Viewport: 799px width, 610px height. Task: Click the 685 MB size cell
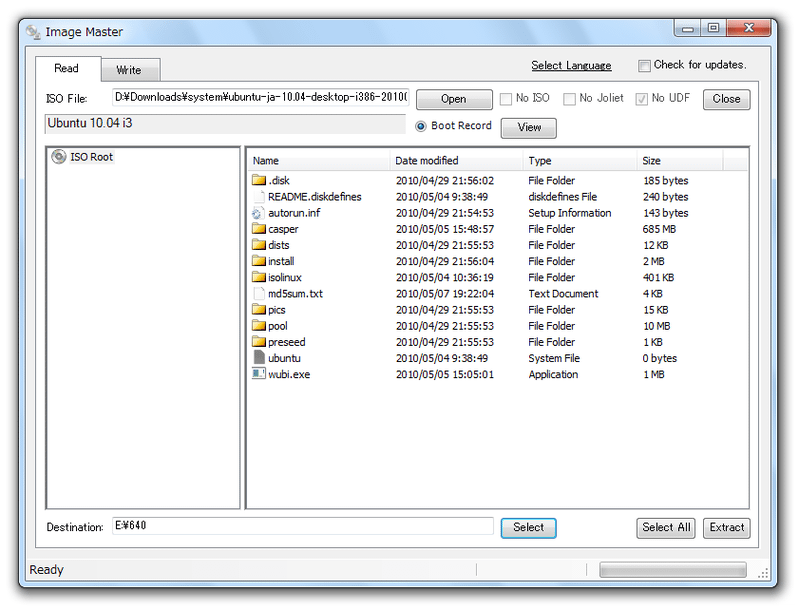pos(659,229)
